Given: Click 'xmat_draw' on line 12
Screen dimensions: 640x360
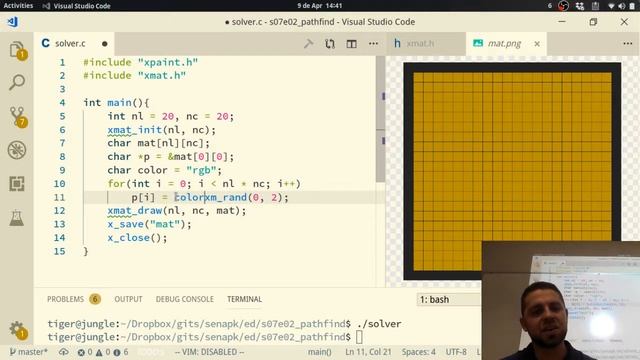Looking at the screenshot, I should pos(135,211).
